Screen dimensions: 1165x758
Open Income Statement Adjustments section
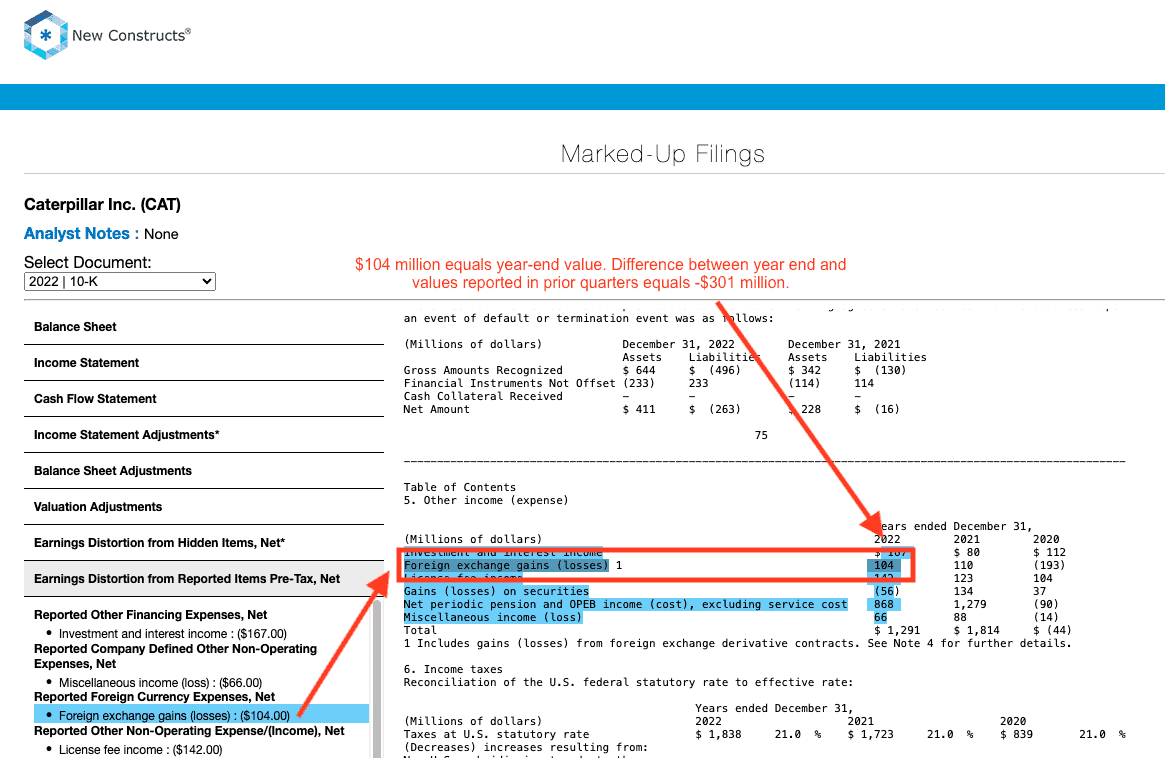click(204, 435)
